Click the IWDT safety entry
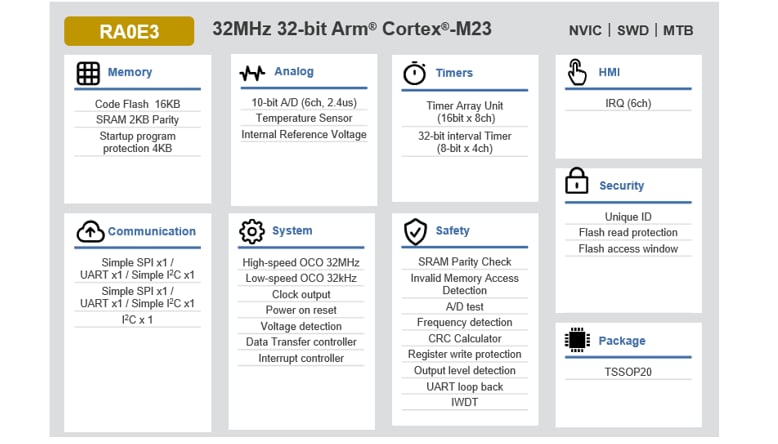 464,402
